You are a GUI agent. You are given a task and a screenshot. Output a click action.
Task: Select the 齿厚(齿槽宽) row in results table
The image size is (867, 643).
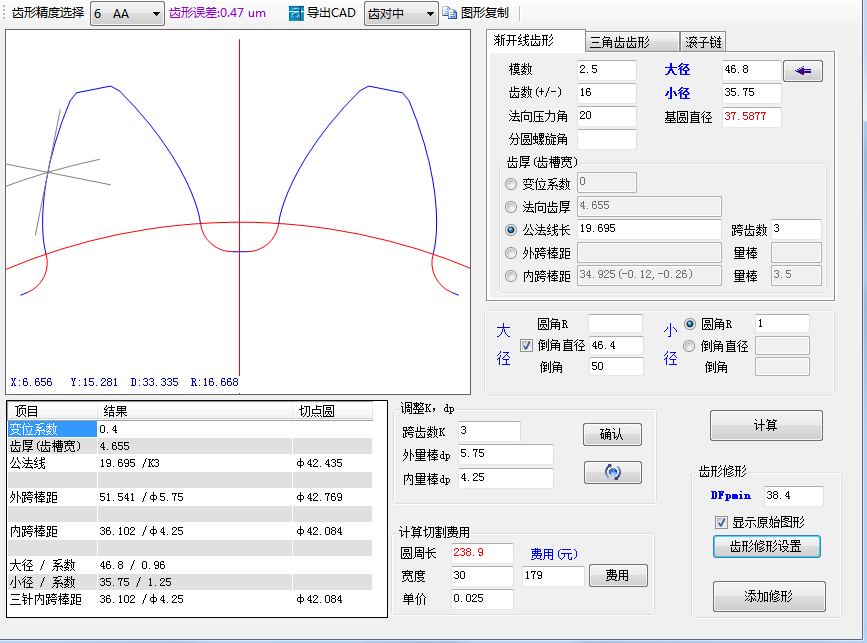(x=190, y=446)
